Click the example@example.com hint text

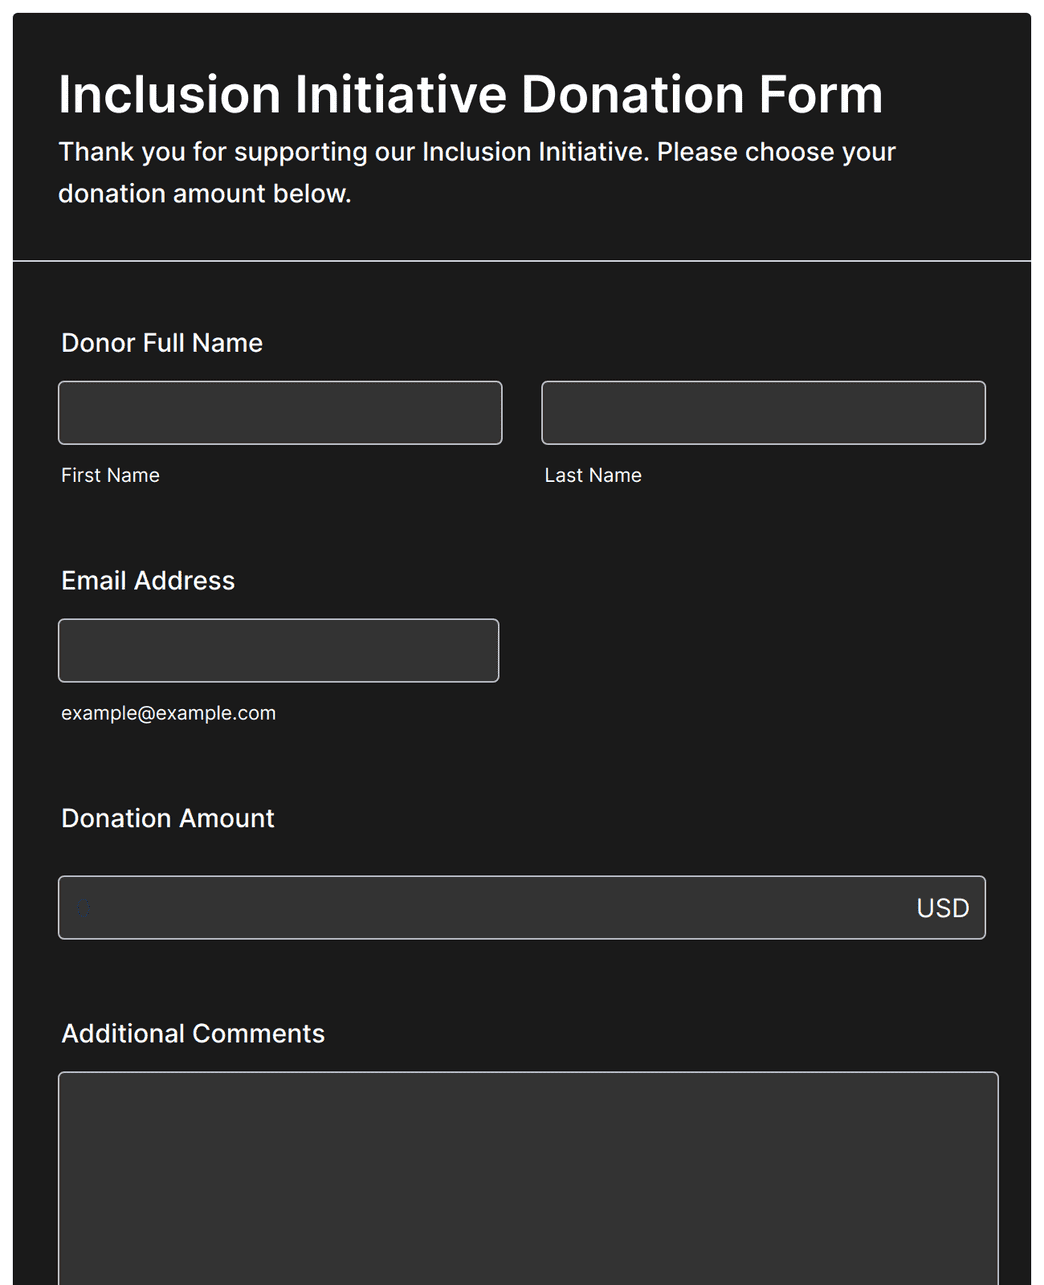(x=168, y=714)
